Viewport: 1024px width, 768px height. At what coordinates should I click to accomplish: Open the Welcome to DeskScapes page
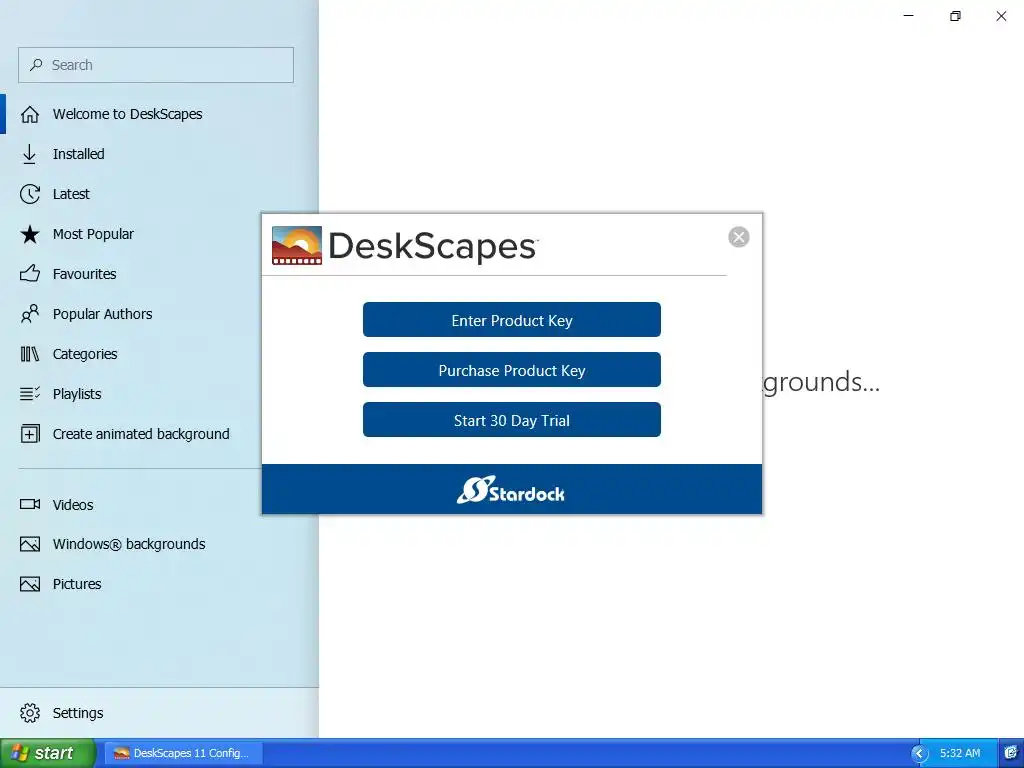pyautogui.click(x=159, y=114)
